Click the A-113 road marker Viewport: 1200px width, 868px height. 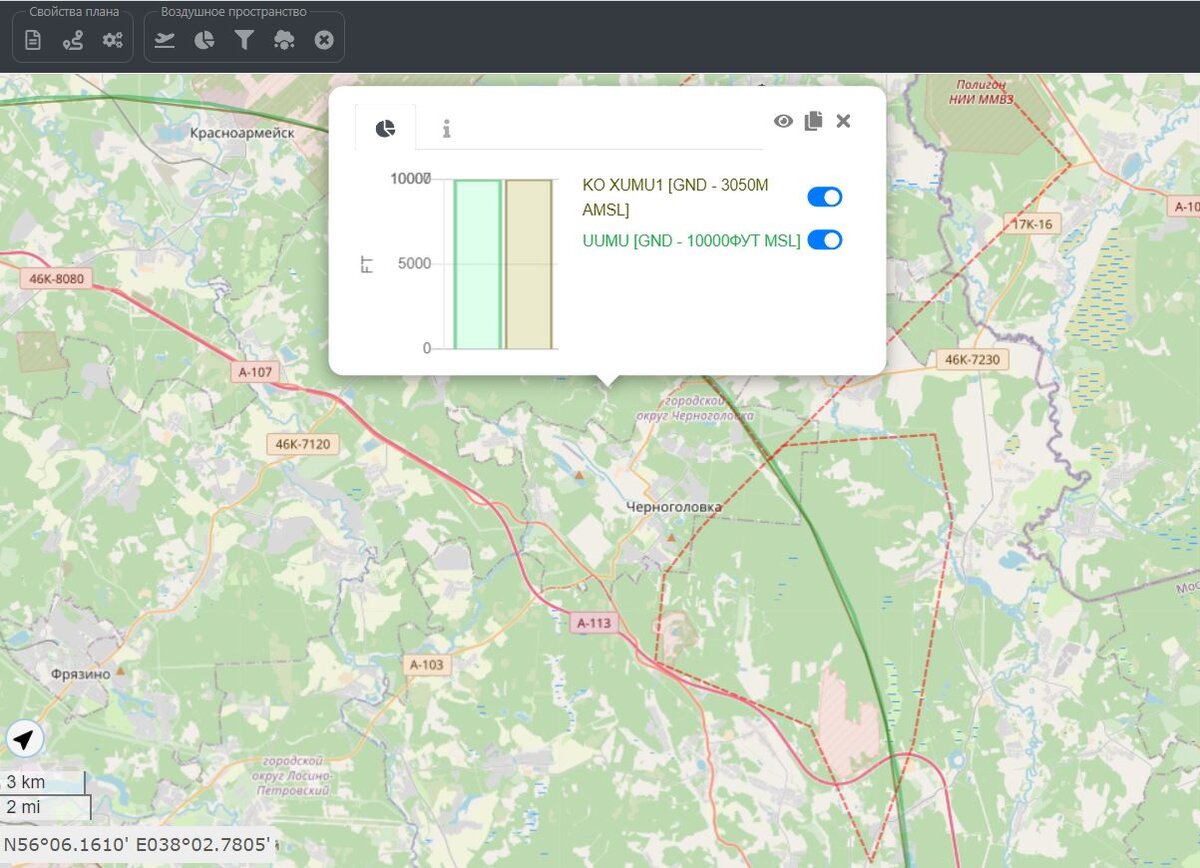point(594,623)
